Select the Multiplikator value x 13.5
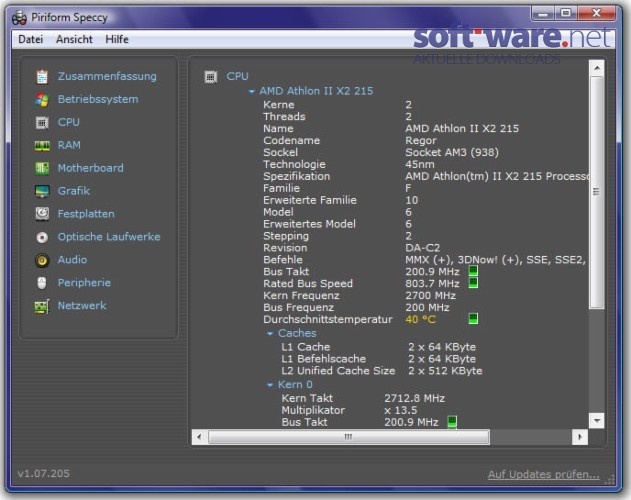The width and height of the screenshot is (631, 500). tap(400, 410)
